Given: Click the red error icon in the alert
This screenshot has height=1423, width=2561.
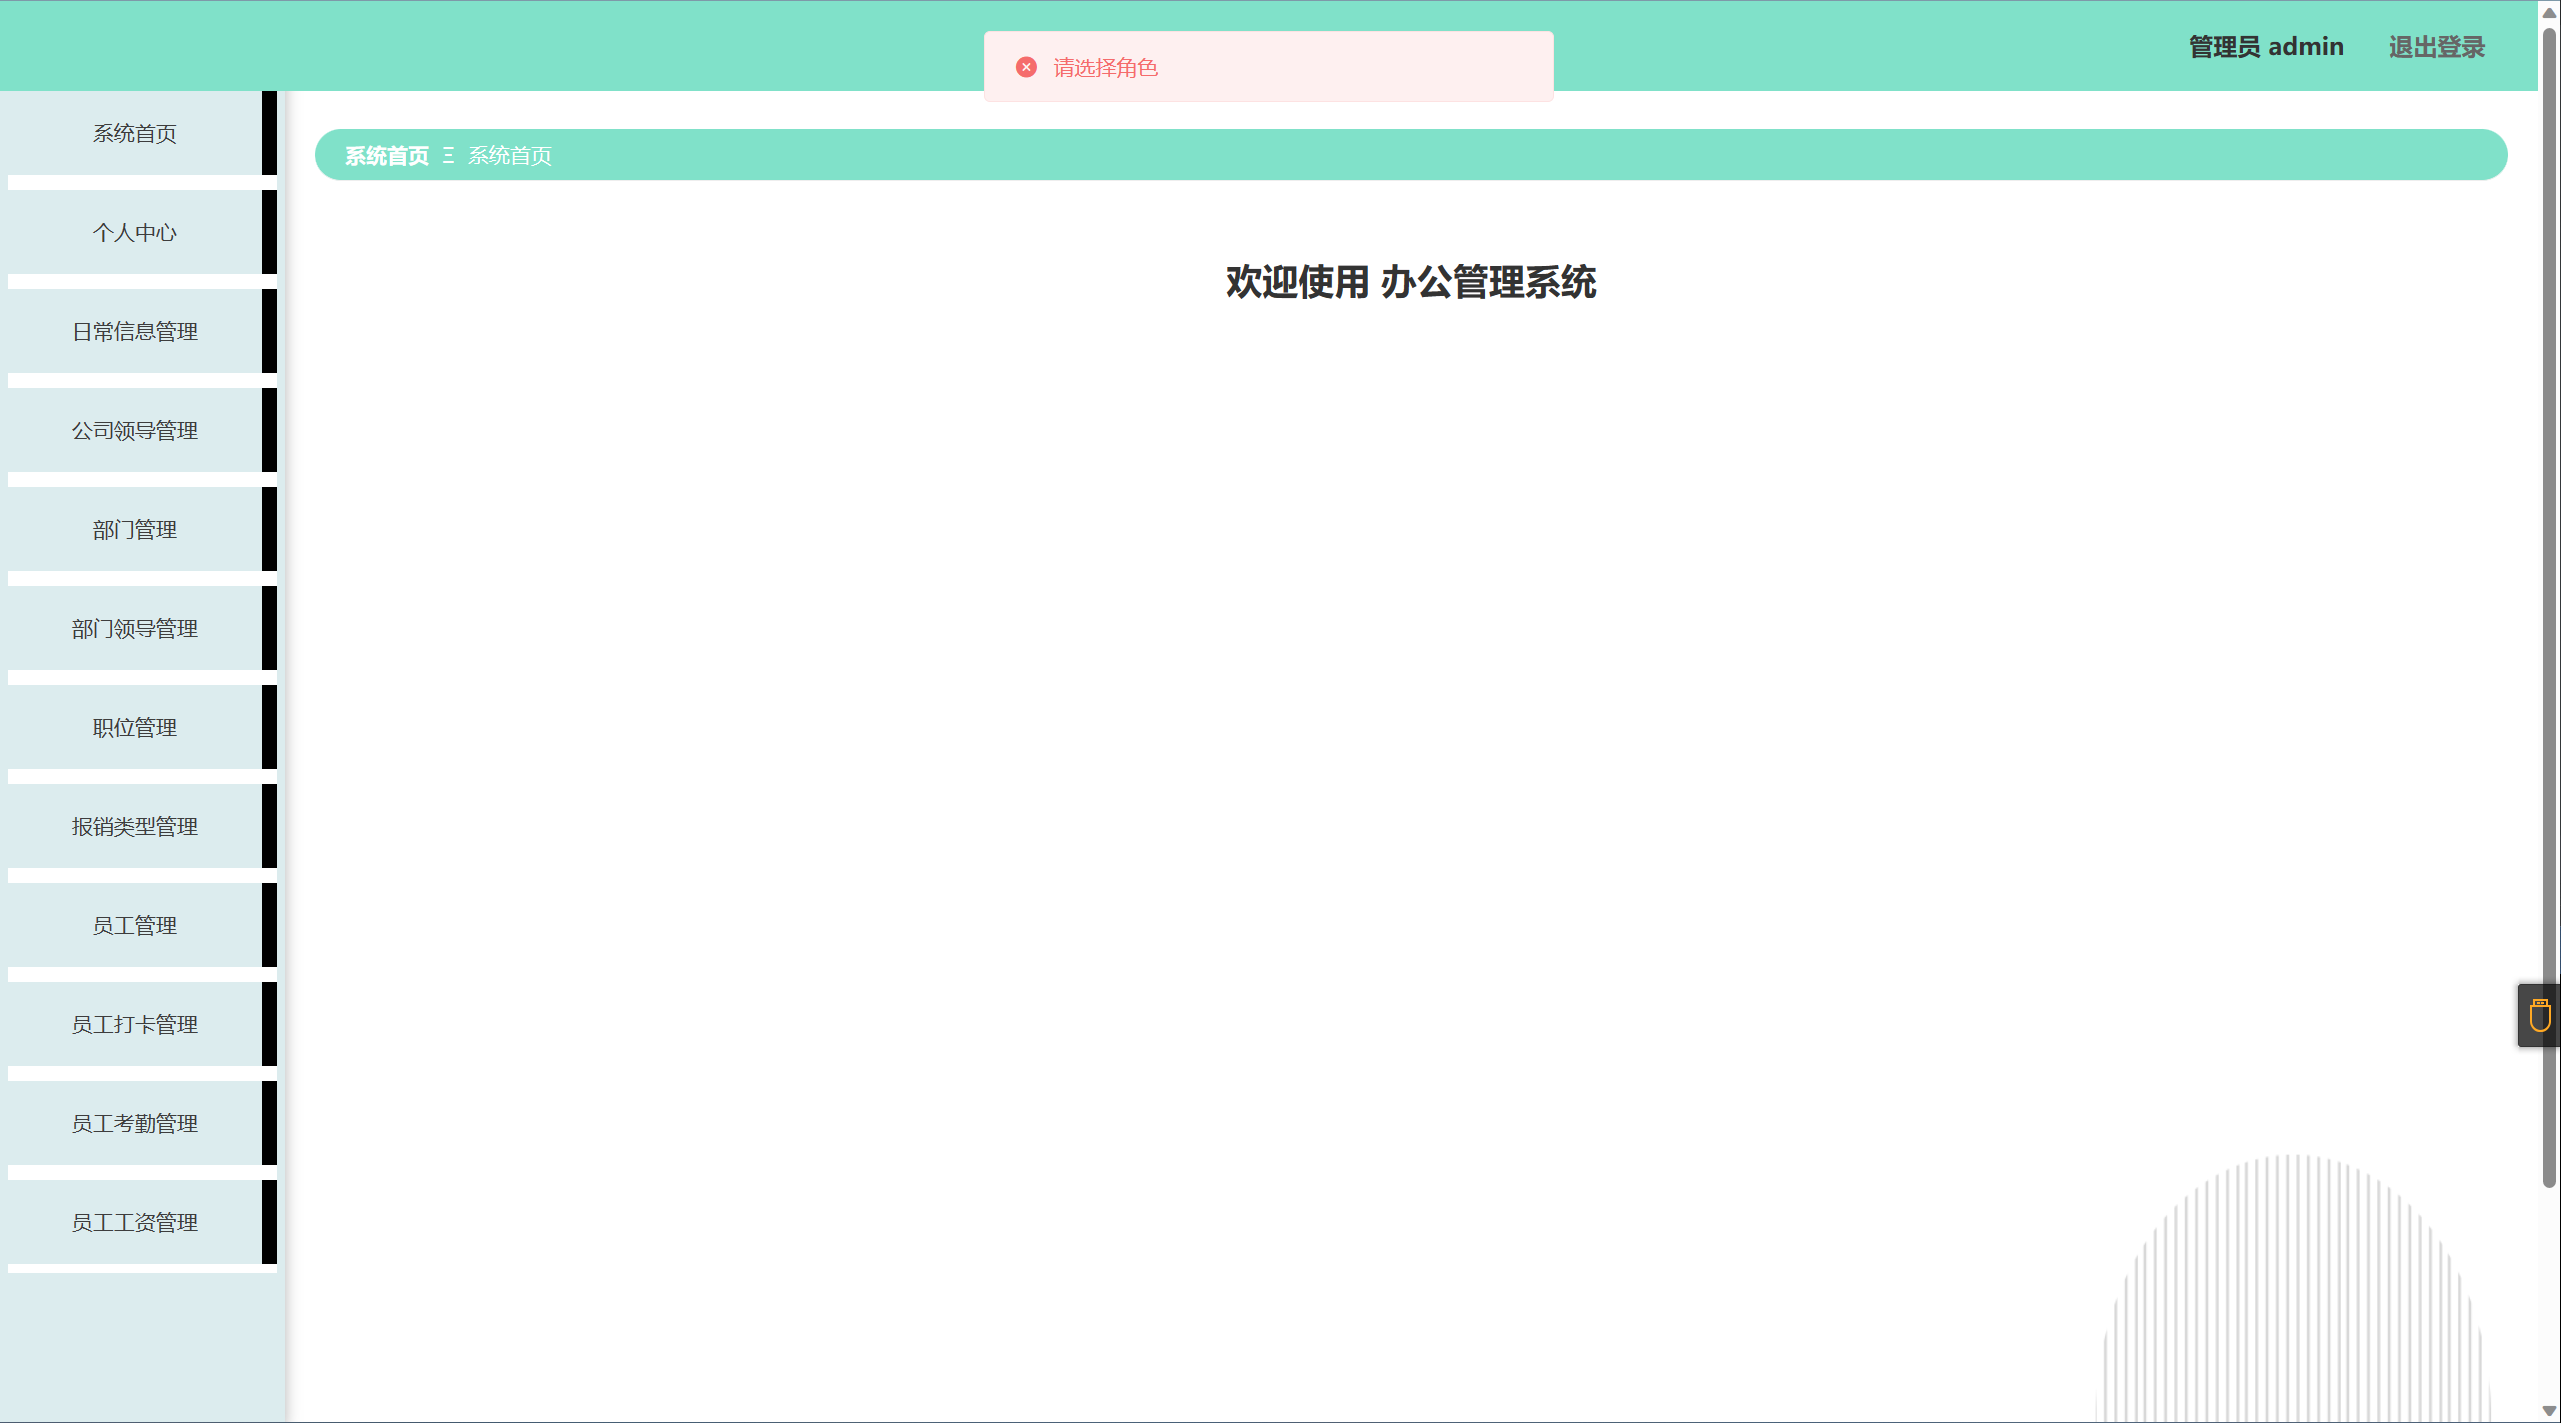Looking at the screenshot, I should (x=1026, y=67).
